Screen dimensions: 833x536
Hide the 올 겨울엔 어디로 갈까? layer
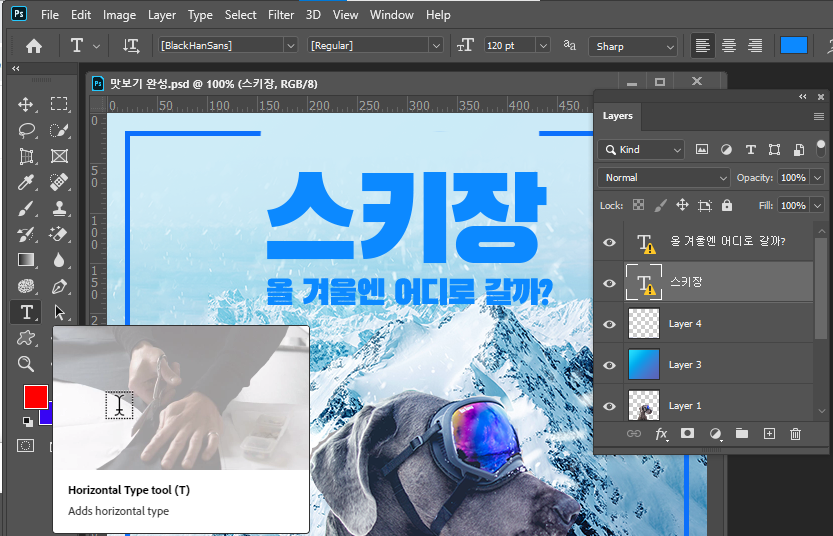pos(609,242)
